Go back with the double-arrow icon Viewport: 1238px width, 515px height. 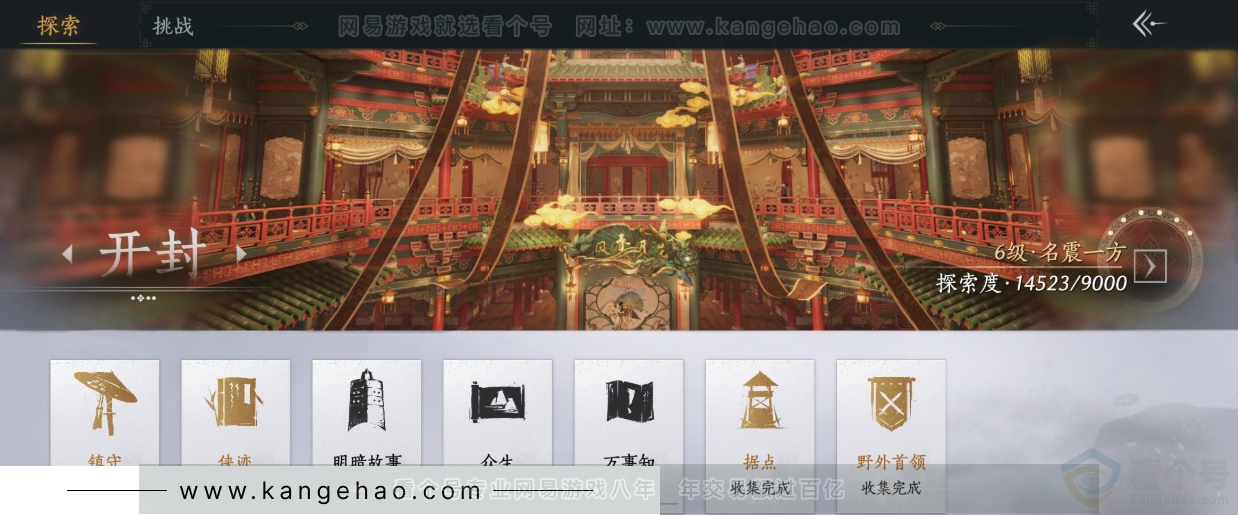1149,24
